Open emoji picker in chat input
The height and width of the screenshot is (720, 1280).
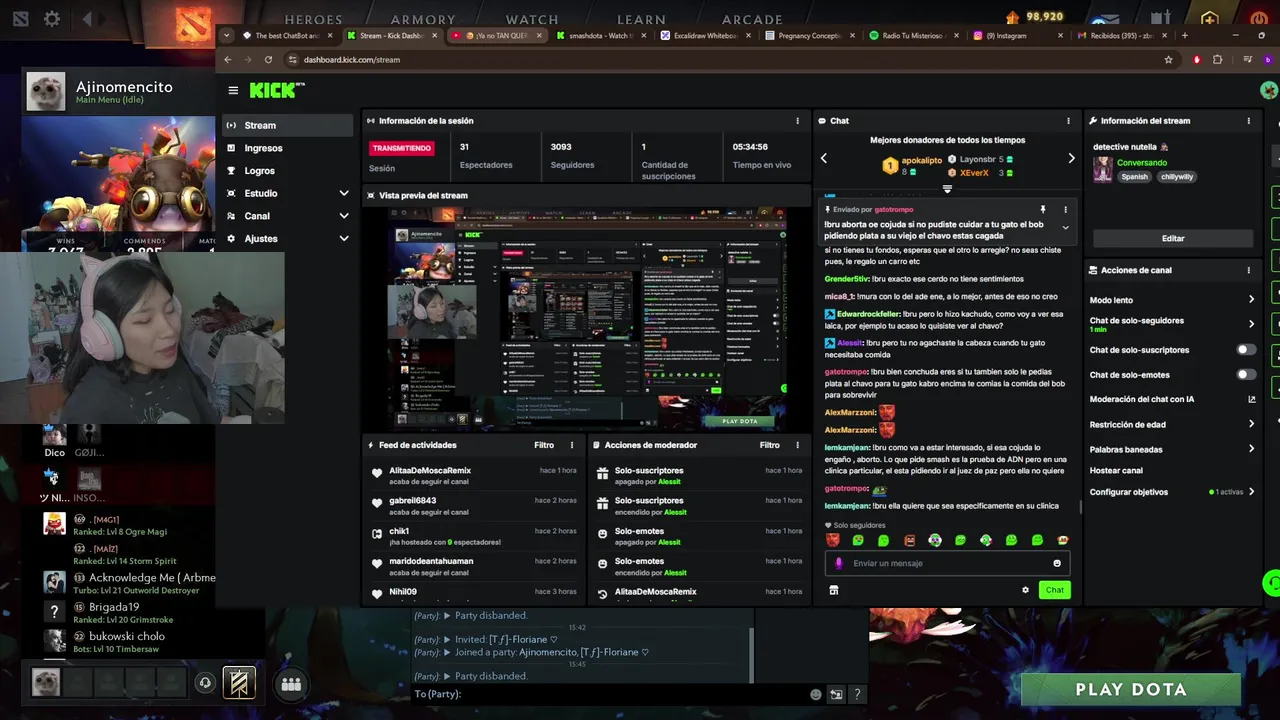(x=1057, y=563)
